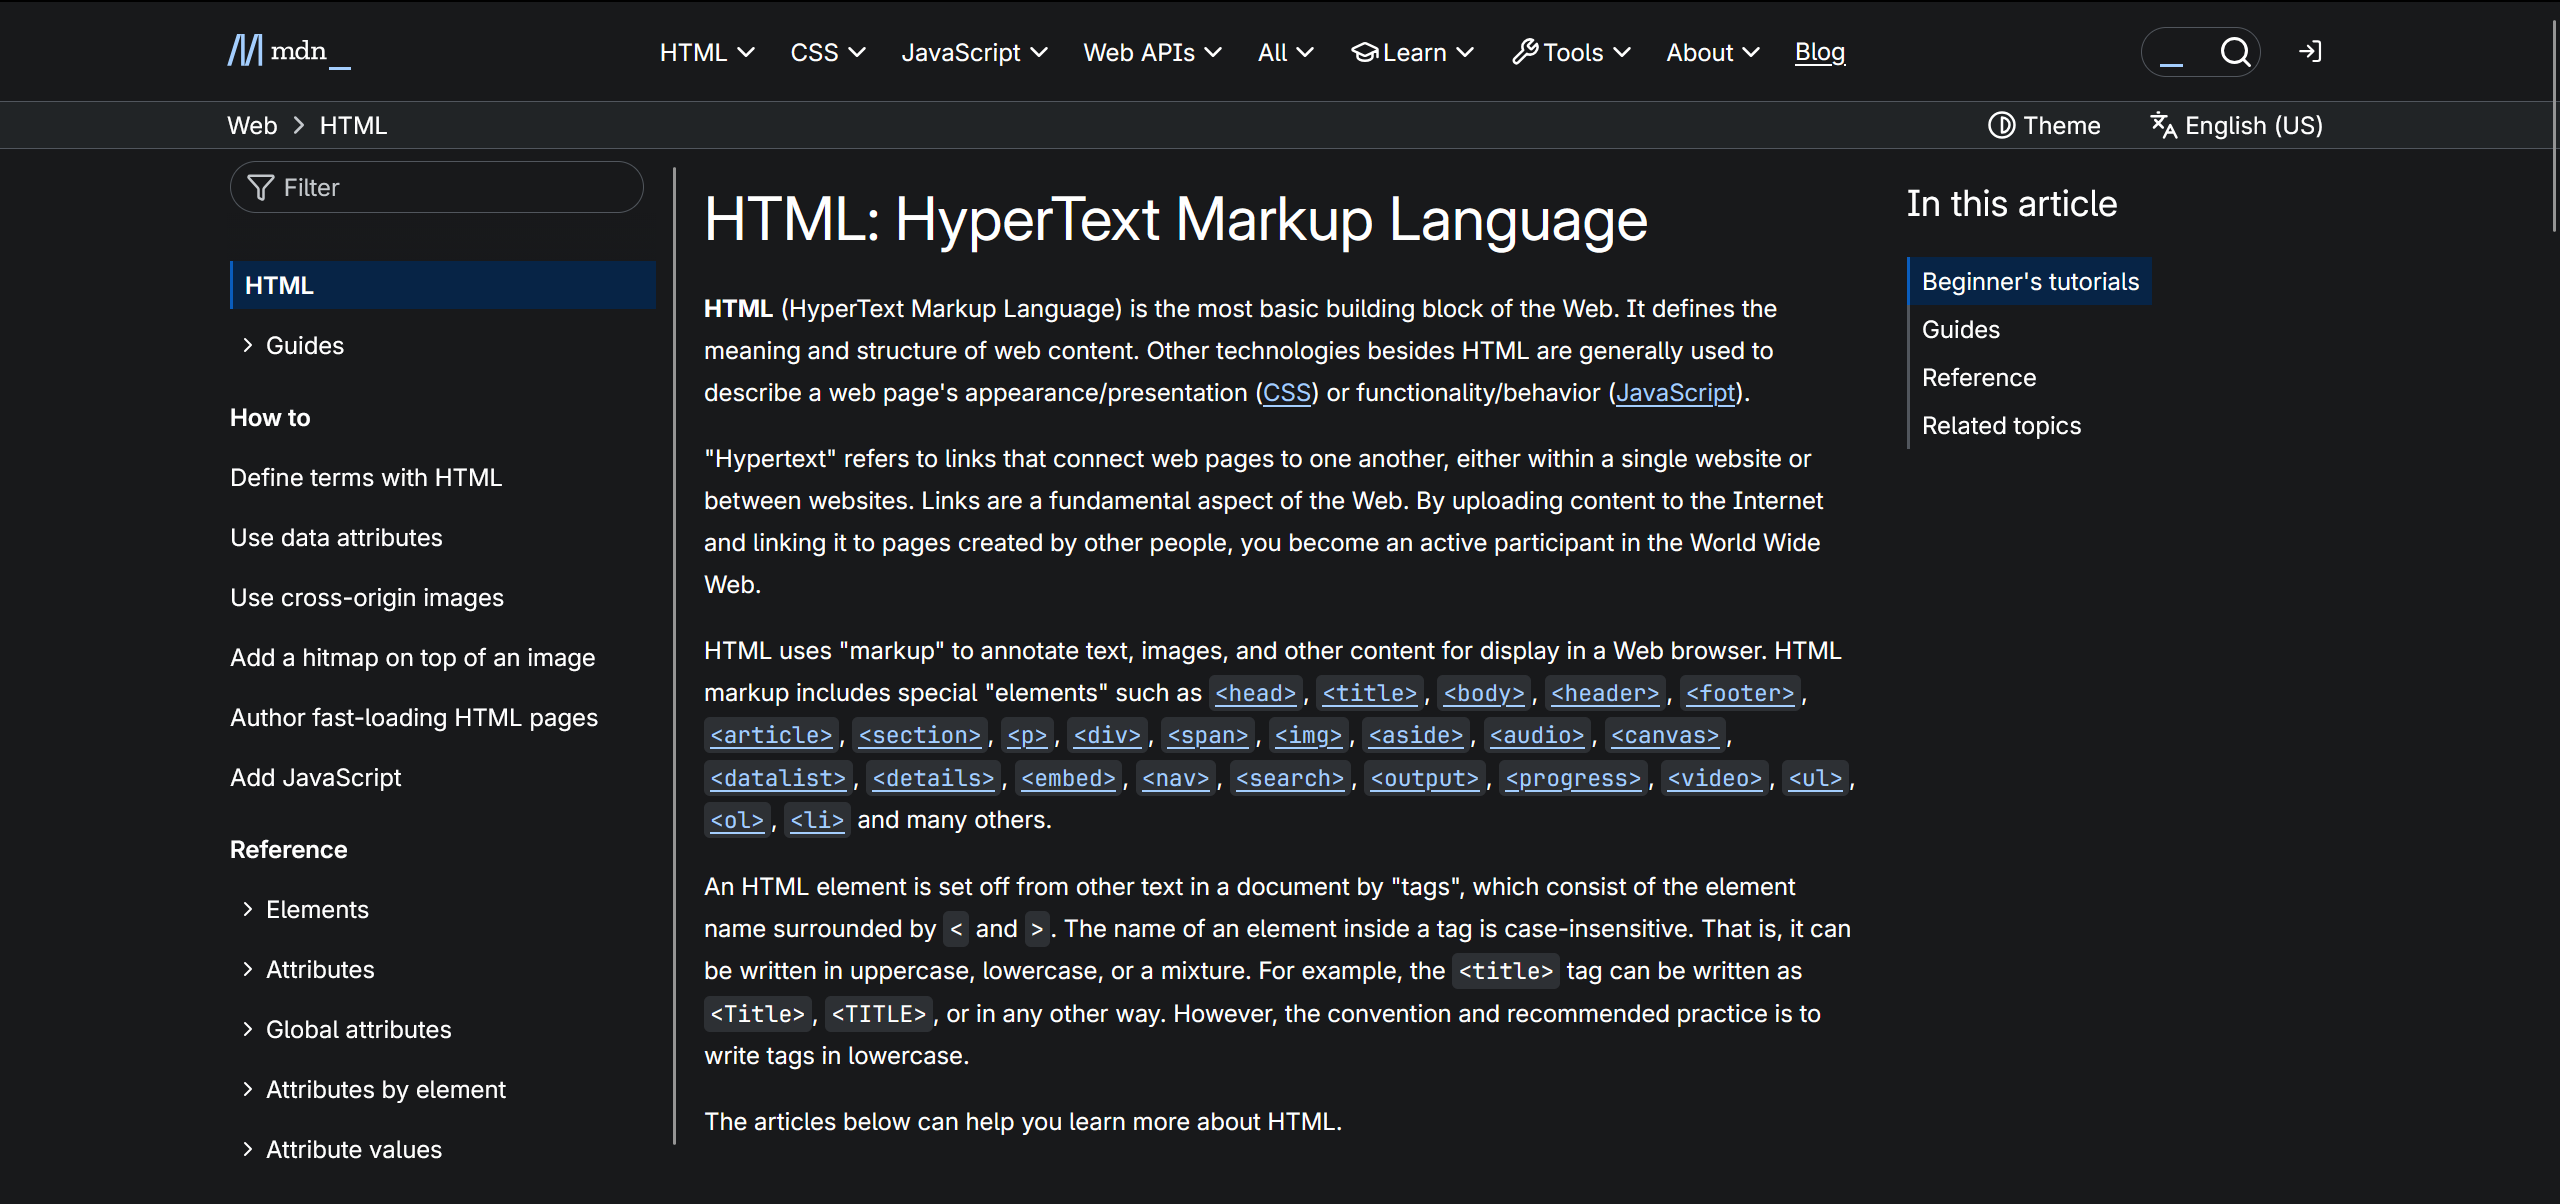The width and height of the screenshot is (2560, 1204).
Task: Click the Theme circle icon
Action: [2001, 124]
